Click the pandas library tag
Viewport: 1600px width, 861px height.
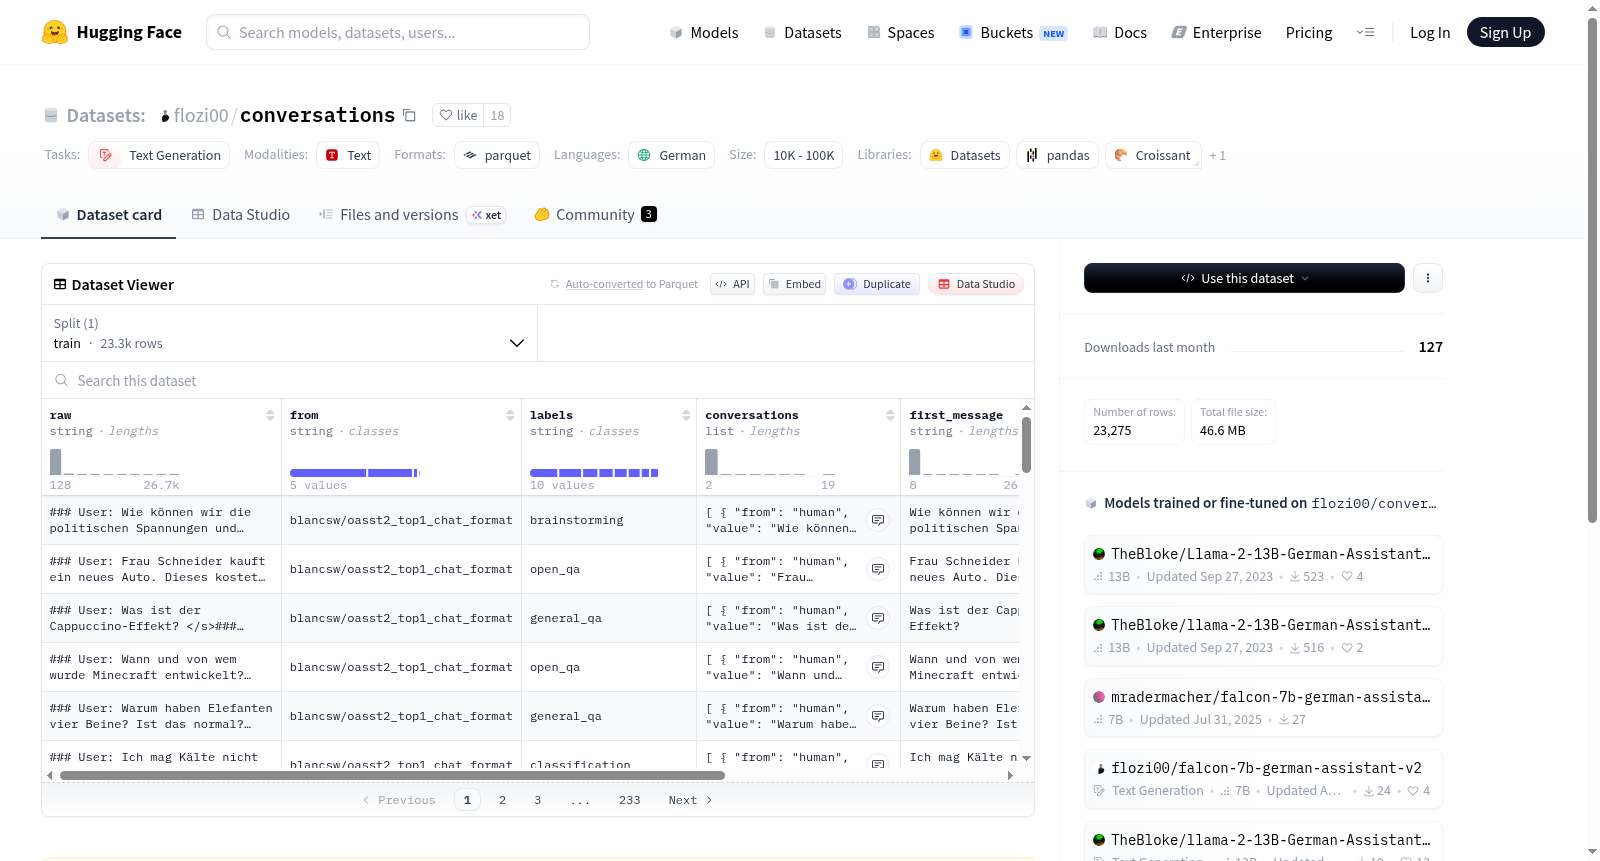click(x=1058, y=155)
